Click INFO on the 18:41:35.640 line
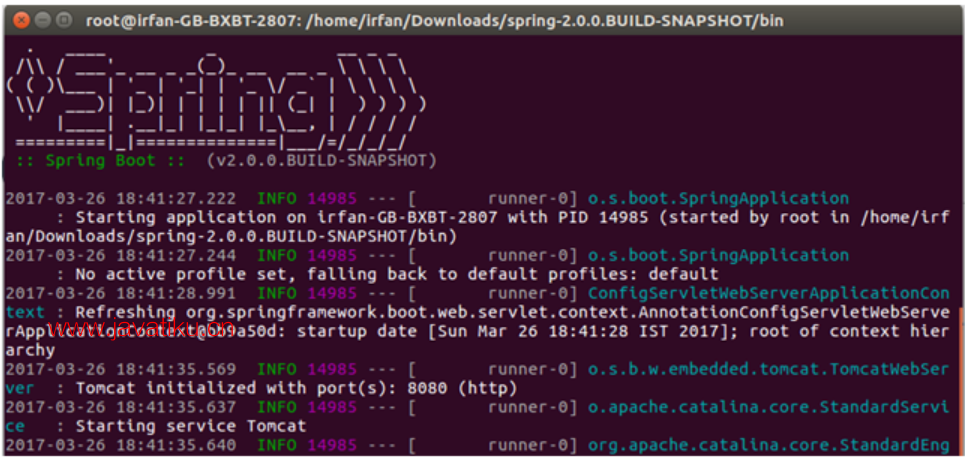965x459 pixels. coord(277,445)
